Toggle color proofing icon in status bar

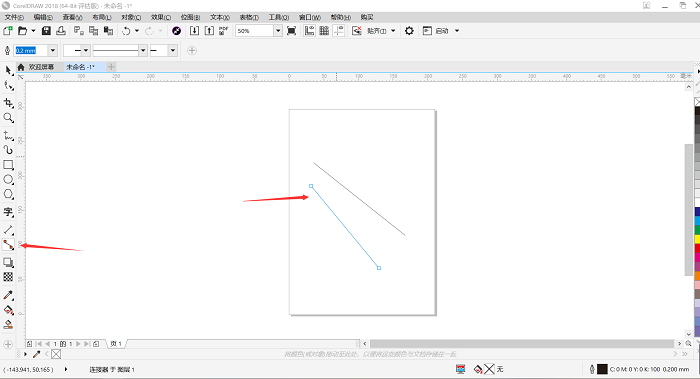[x=460, y=369]
